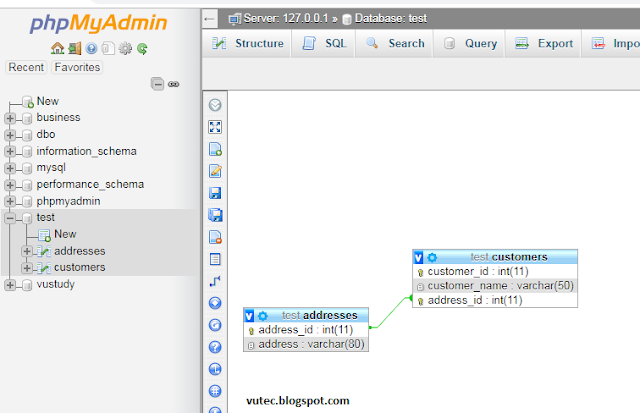Open the Query tab
The width and height of the screenshot is (640, 413).
470,43
